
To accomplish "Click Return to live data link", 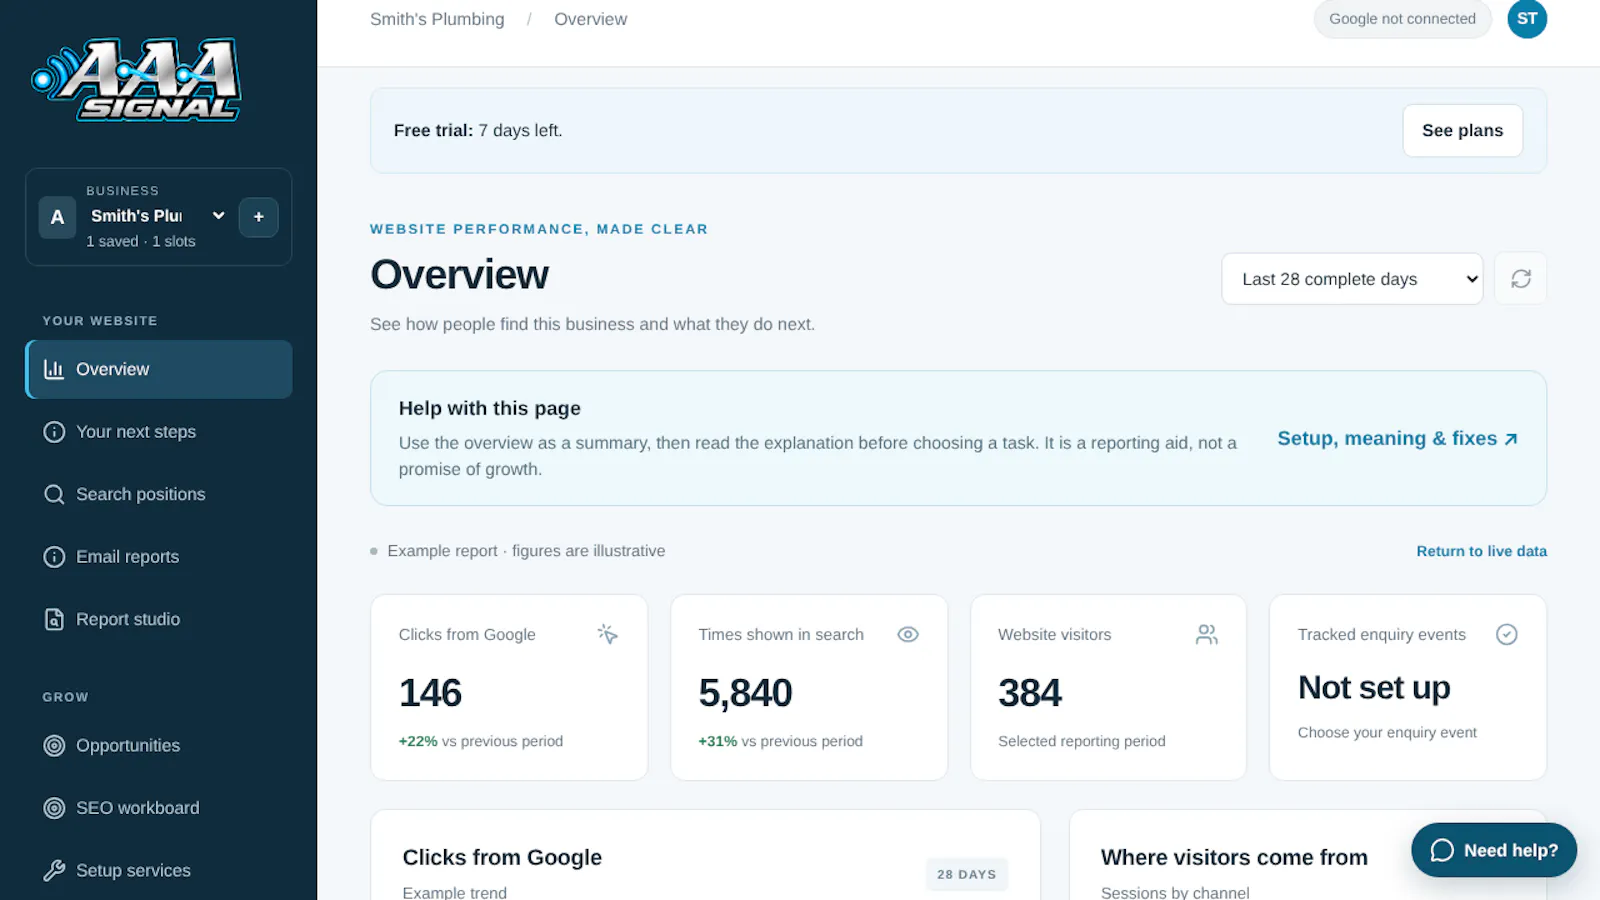I will pyautogui.click(x=1481, y=551).
